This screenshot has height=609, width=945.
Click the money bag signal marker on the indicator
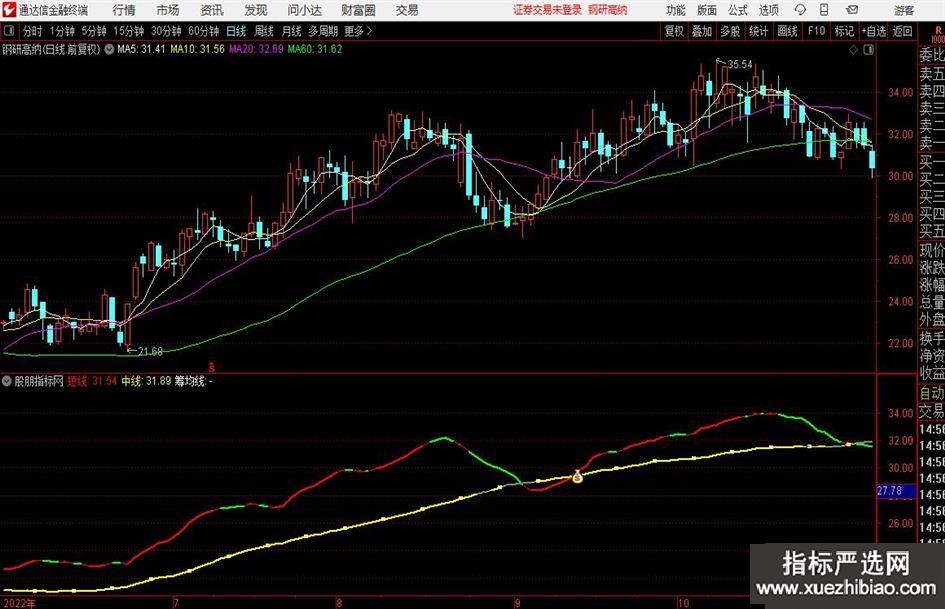(577, 477)
